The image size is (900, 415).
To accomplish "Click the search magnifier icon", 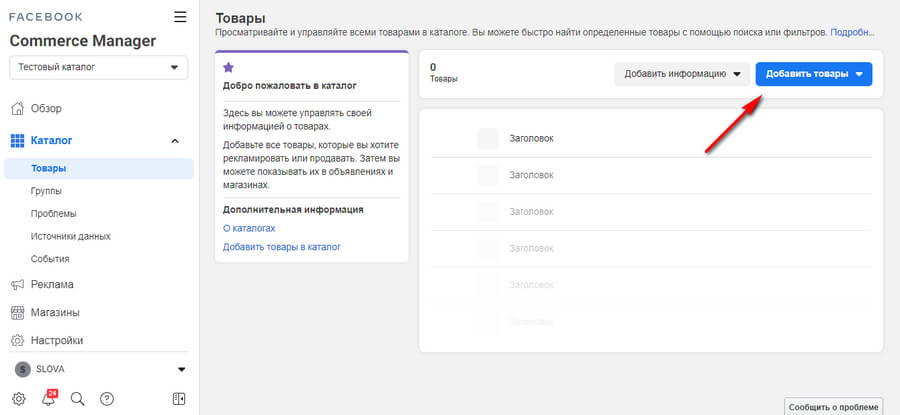I will click(78, 398).
